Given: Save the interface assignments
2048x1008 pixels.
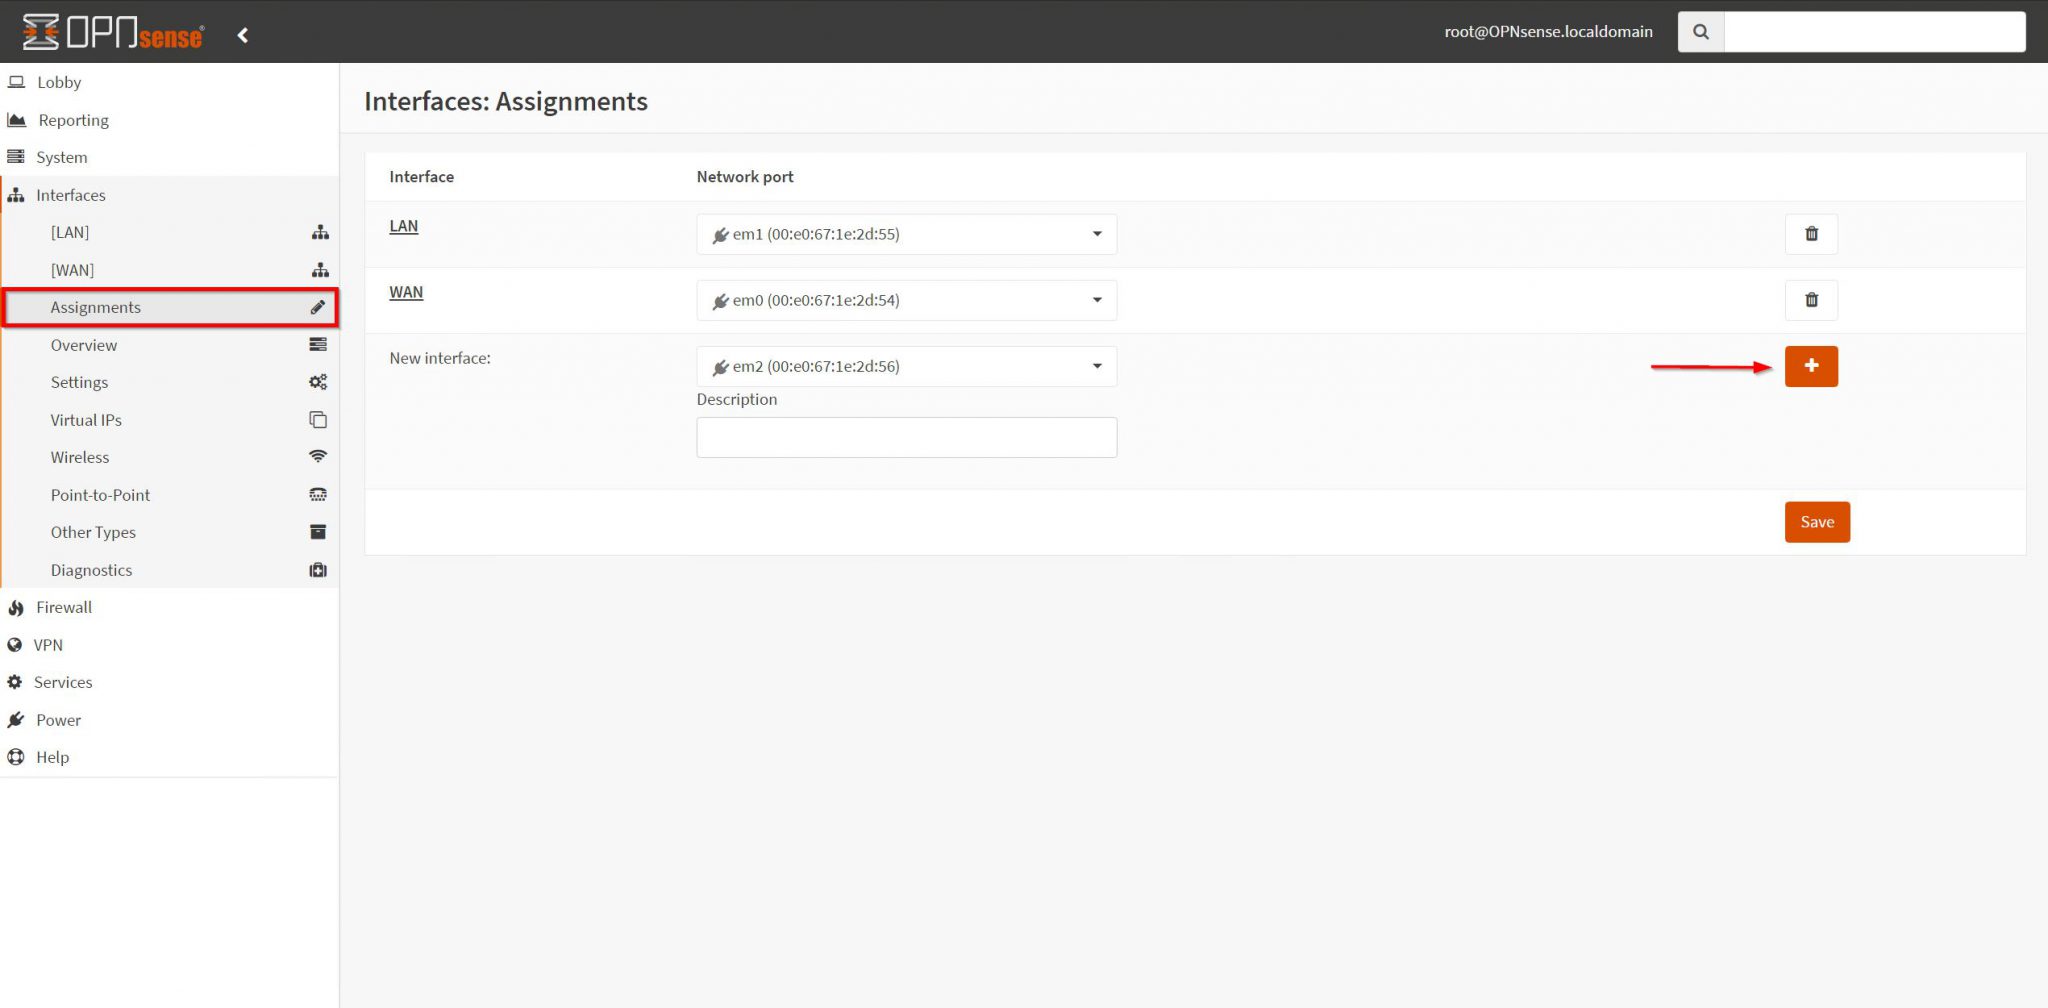Looking at the screenshot, I should click(1817, 522).
